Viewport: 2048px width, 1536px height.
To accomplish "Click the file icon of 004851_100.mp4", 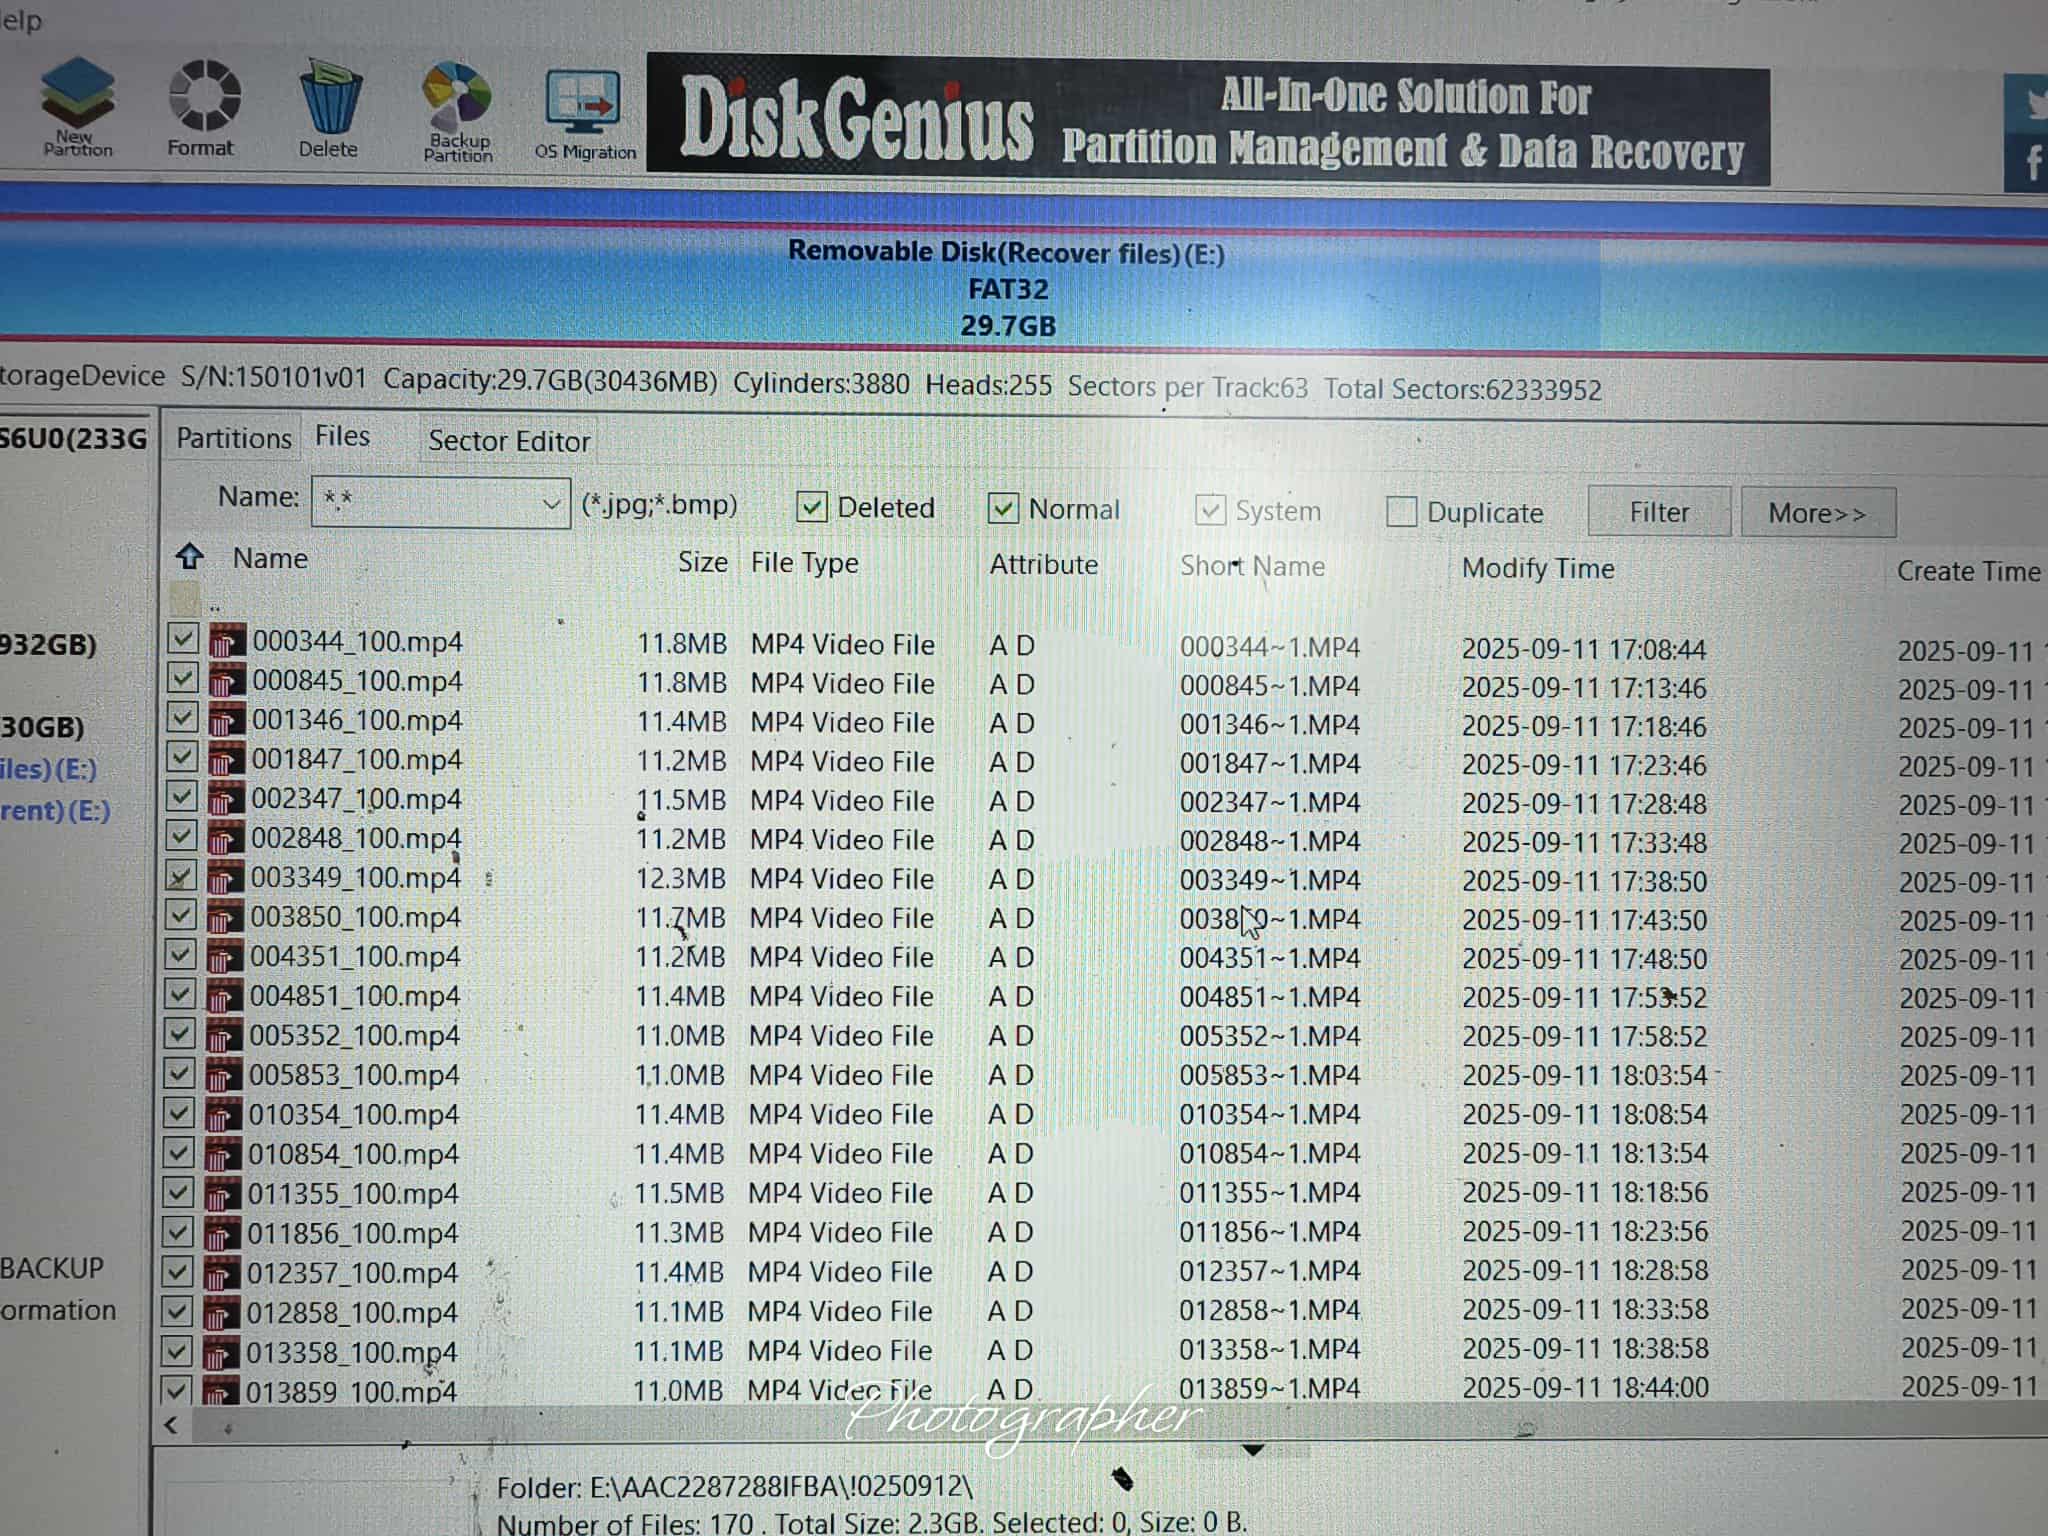I will pos(224,995).
